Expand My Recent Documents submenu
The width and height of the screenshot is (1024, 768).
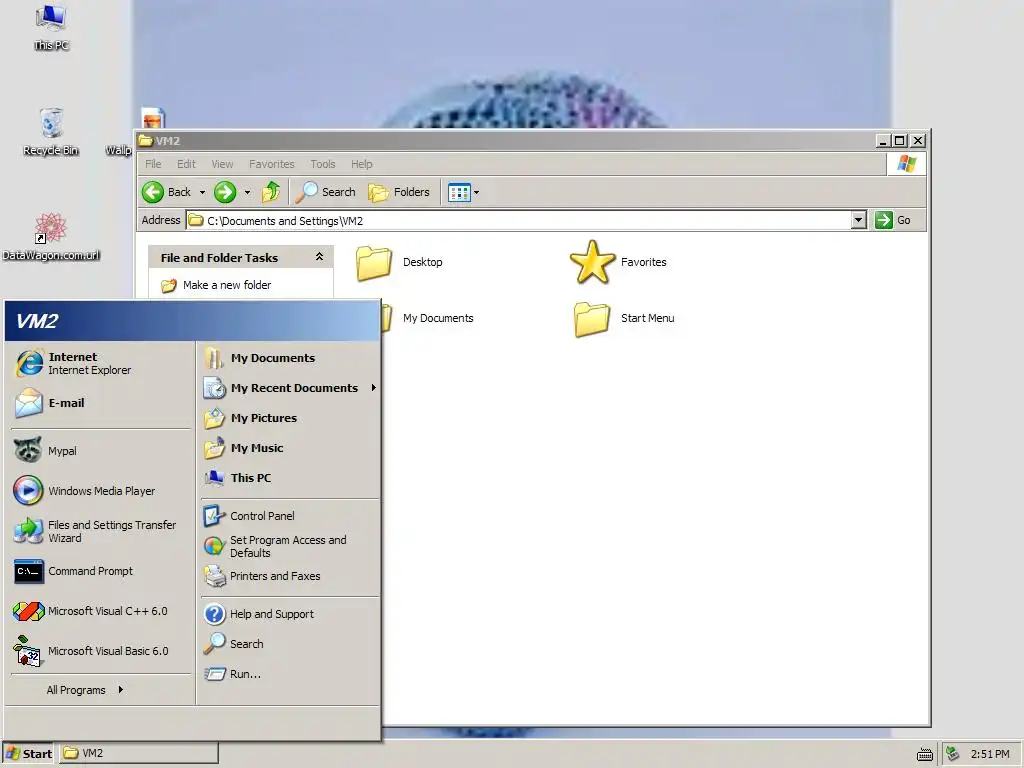pyautogui.click(x=290, y=388)
